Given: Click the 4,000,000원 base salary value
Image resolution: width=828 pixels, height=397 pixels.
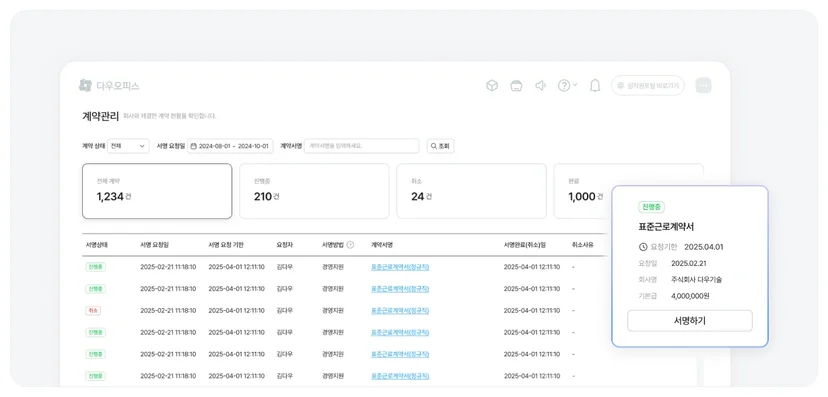Looking at the screenshot, I should pos(690,296).
